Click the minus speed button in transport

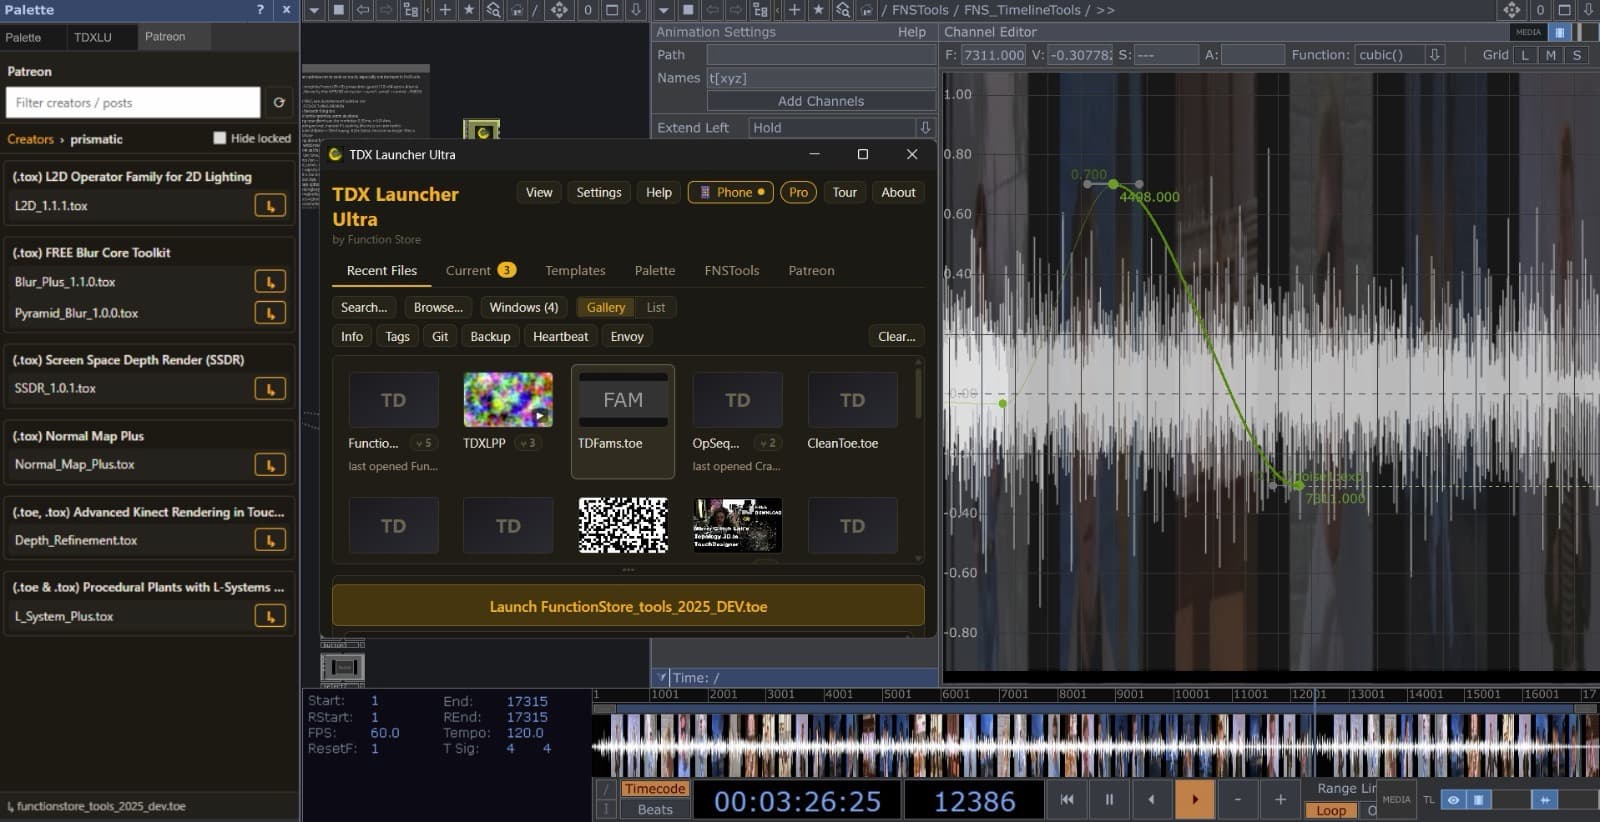pos(1238,799)
